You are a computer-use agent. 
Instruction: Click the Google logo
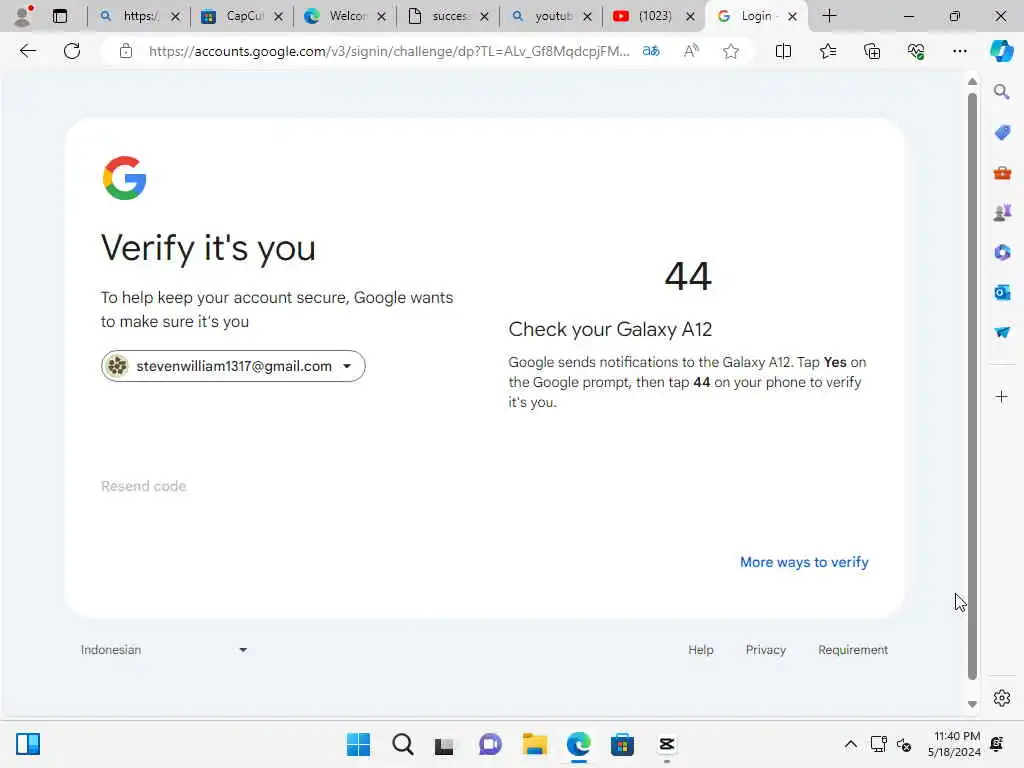pos(124,178)
